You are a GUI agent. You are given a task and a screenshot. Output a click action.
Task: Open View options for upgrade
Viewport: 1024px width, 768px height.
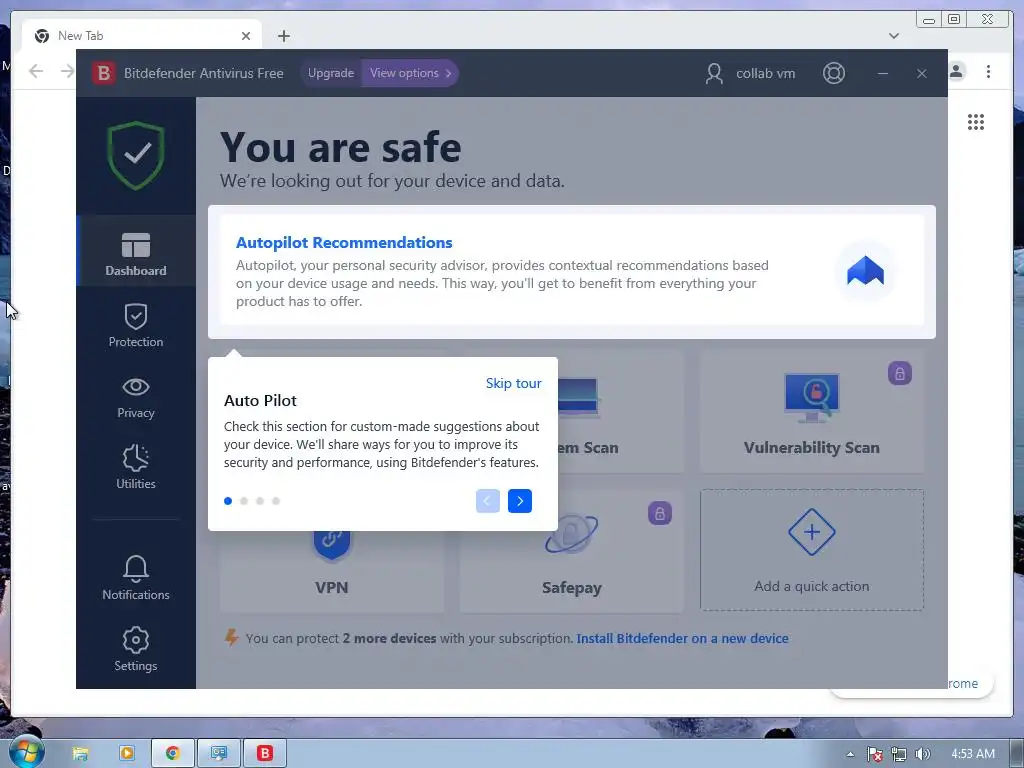410,73
